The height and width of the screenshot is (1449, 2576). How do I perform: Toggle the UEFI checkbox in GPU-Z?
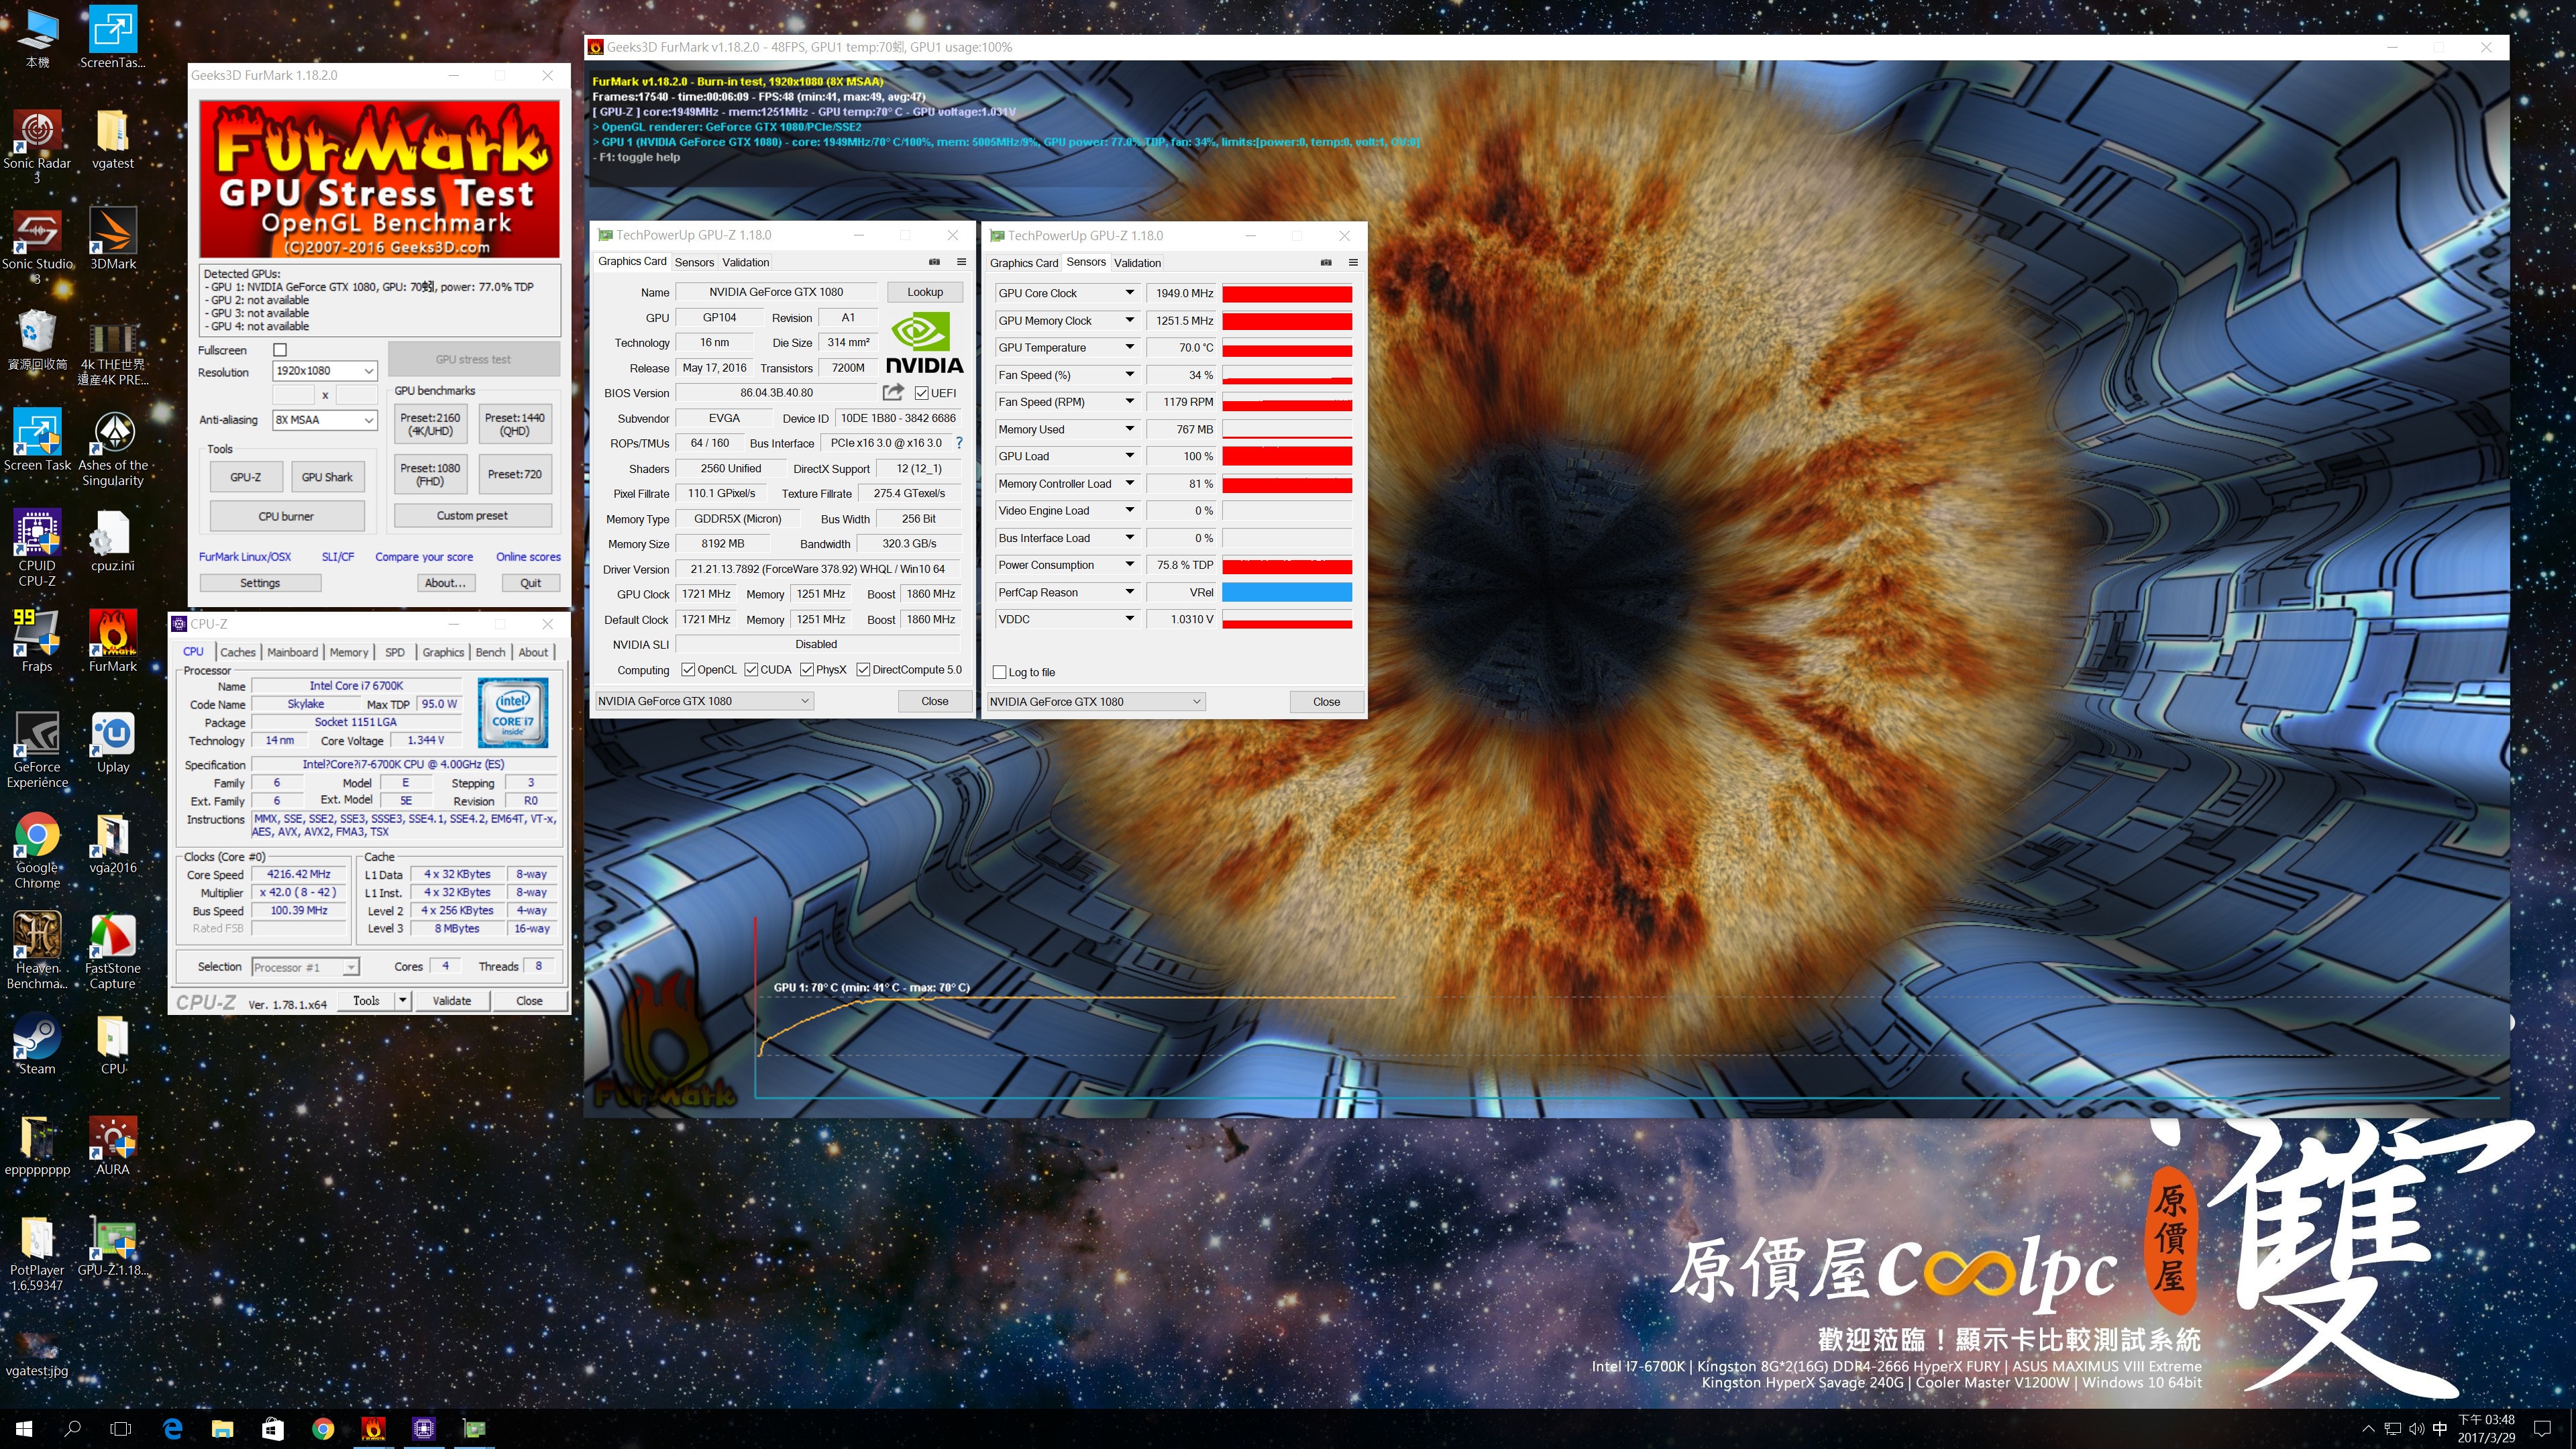(x=921, y=393)
